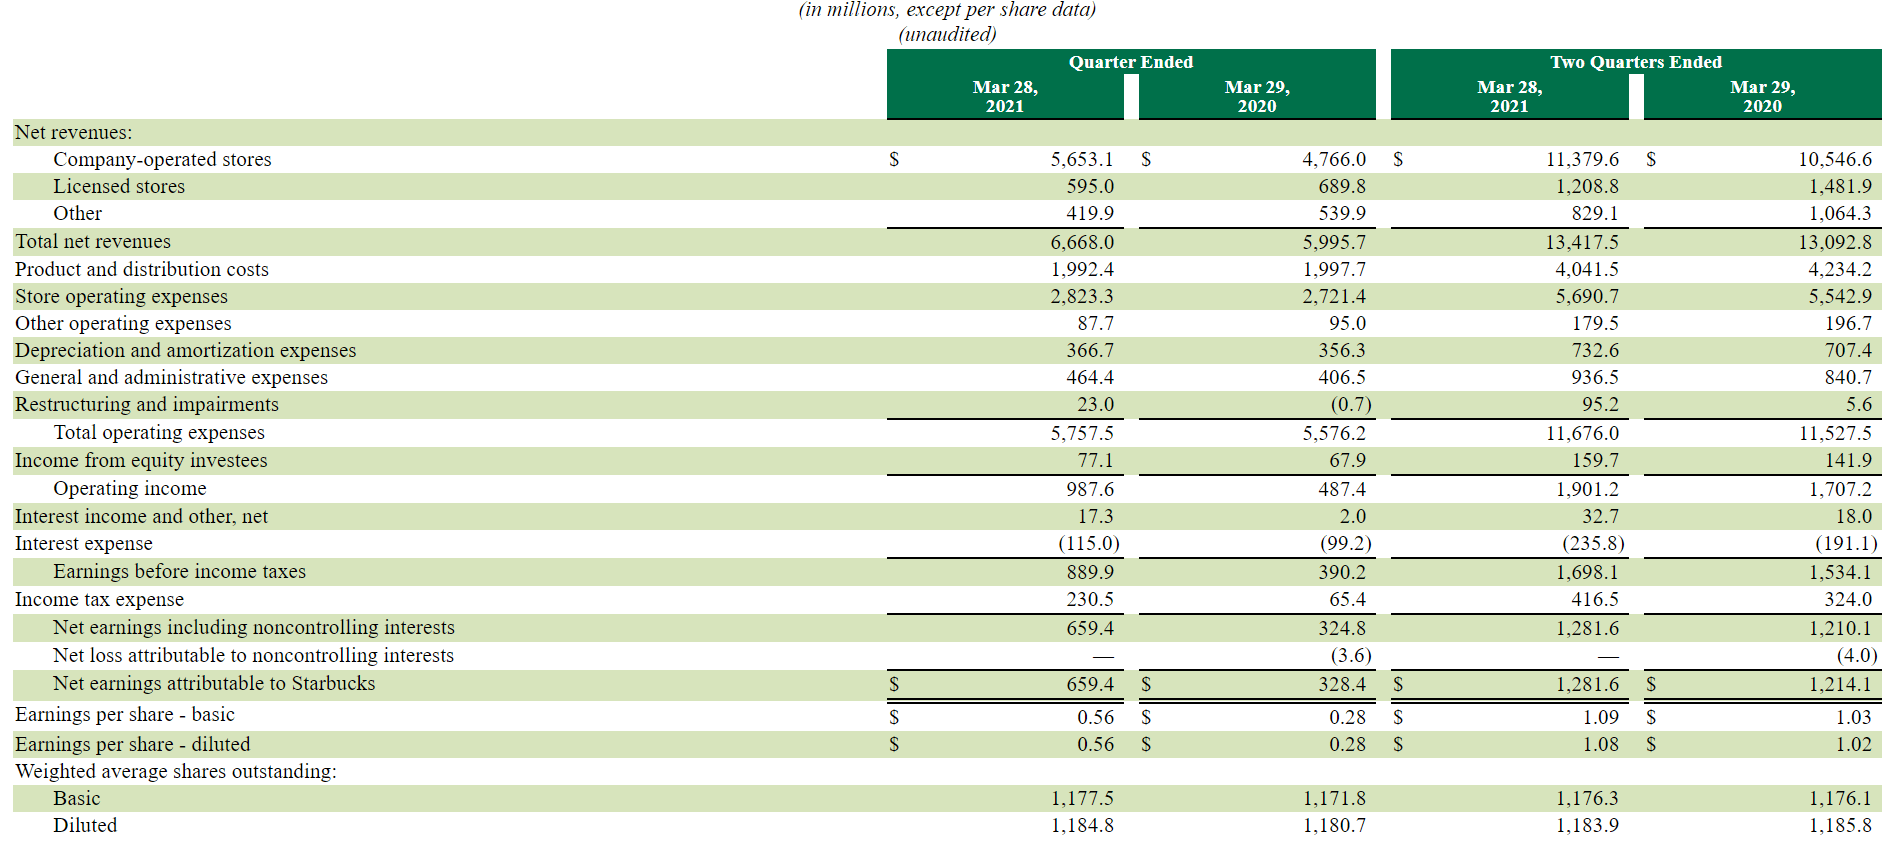
Task: Click the 'Two Quarters Ended' column header
Action: pyautogui.click(x=1636, y=62)
